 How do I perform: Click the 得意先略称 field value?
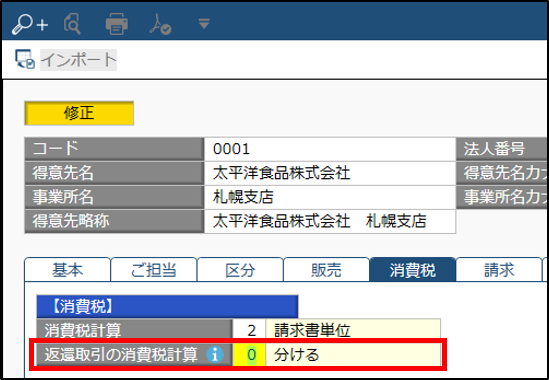pos(330,221)
